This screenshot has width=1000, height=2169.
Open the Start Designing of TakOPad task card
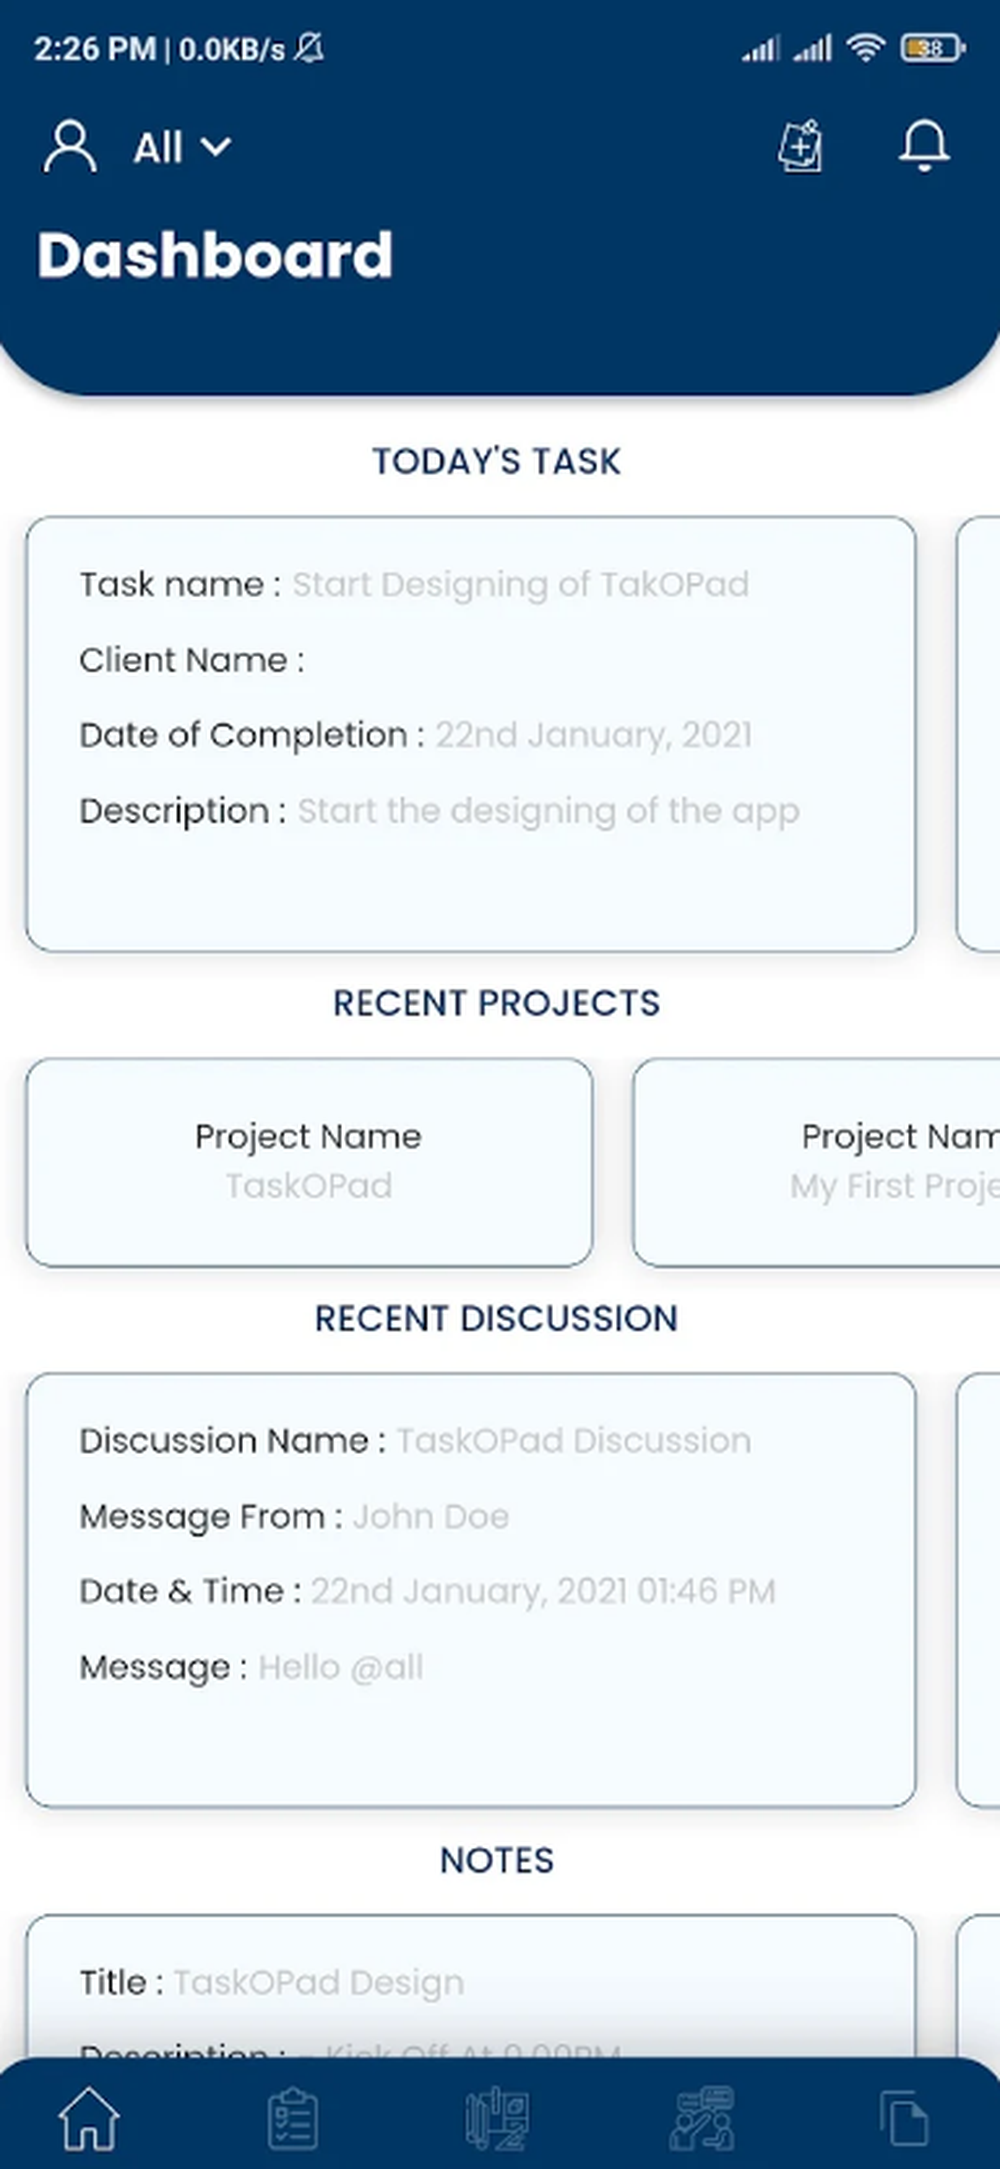pos(471,734)
